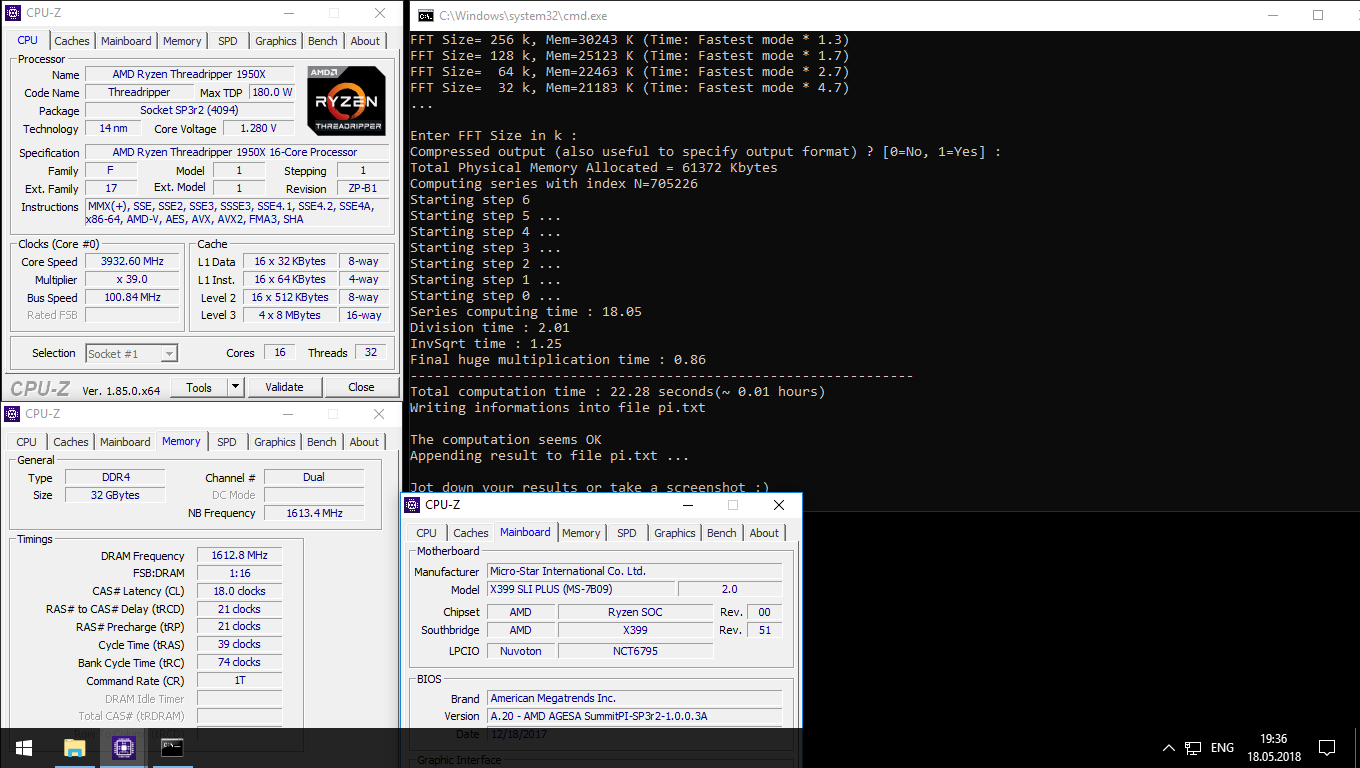Click CAS# Latency value 18.0 clocks
Viewport: 1360px width, 768px height.
(x=239, y=591)
